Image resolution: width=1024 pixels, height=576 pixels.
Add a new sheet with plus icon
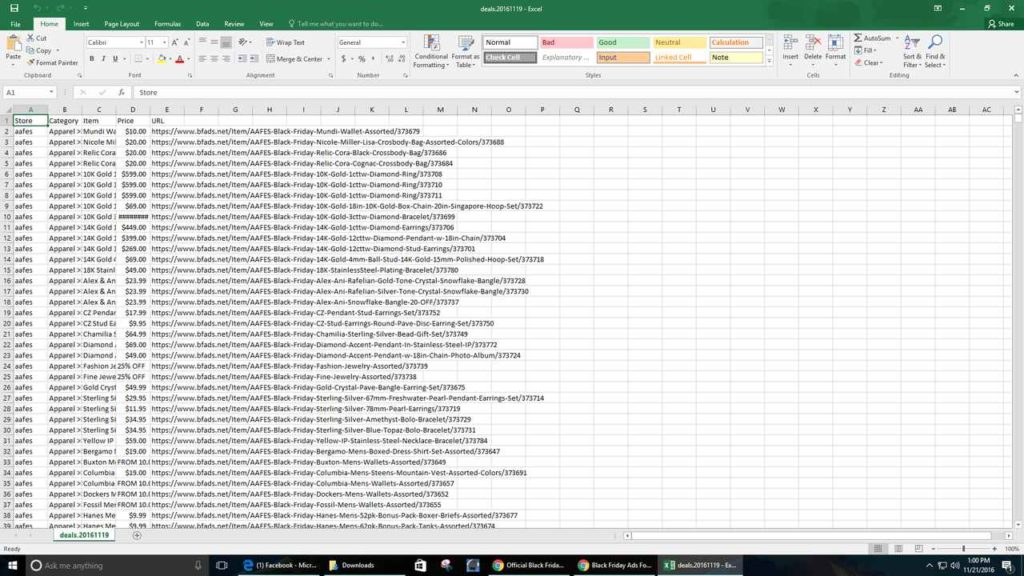[x=136, y=536]
